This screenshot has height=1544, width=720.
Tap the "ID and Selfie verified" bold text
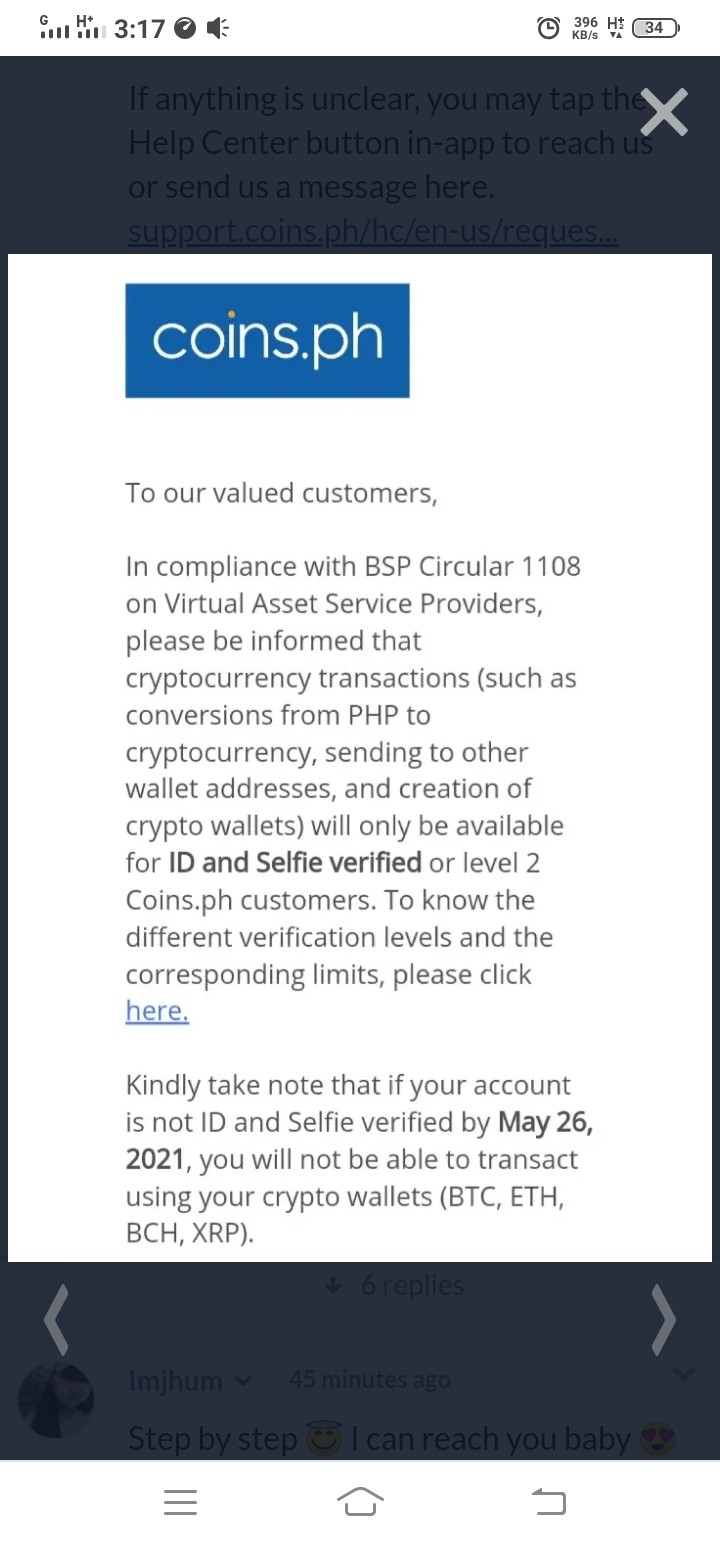point(295,862)
